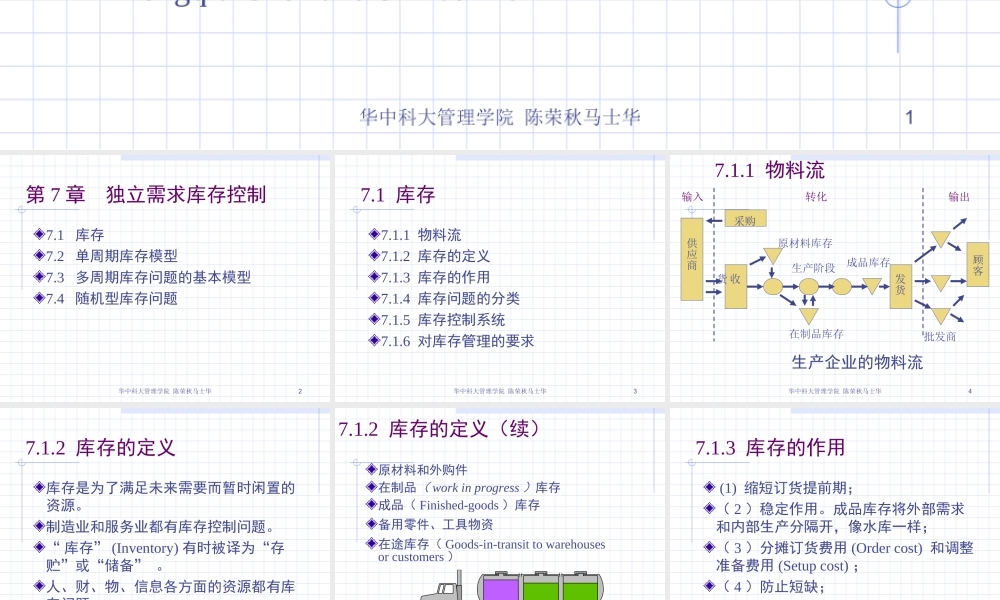Select the 发货 box in the flow diagram
Image resolution: width=1000 pixels, height=600 pixels.
pos(900,286)
